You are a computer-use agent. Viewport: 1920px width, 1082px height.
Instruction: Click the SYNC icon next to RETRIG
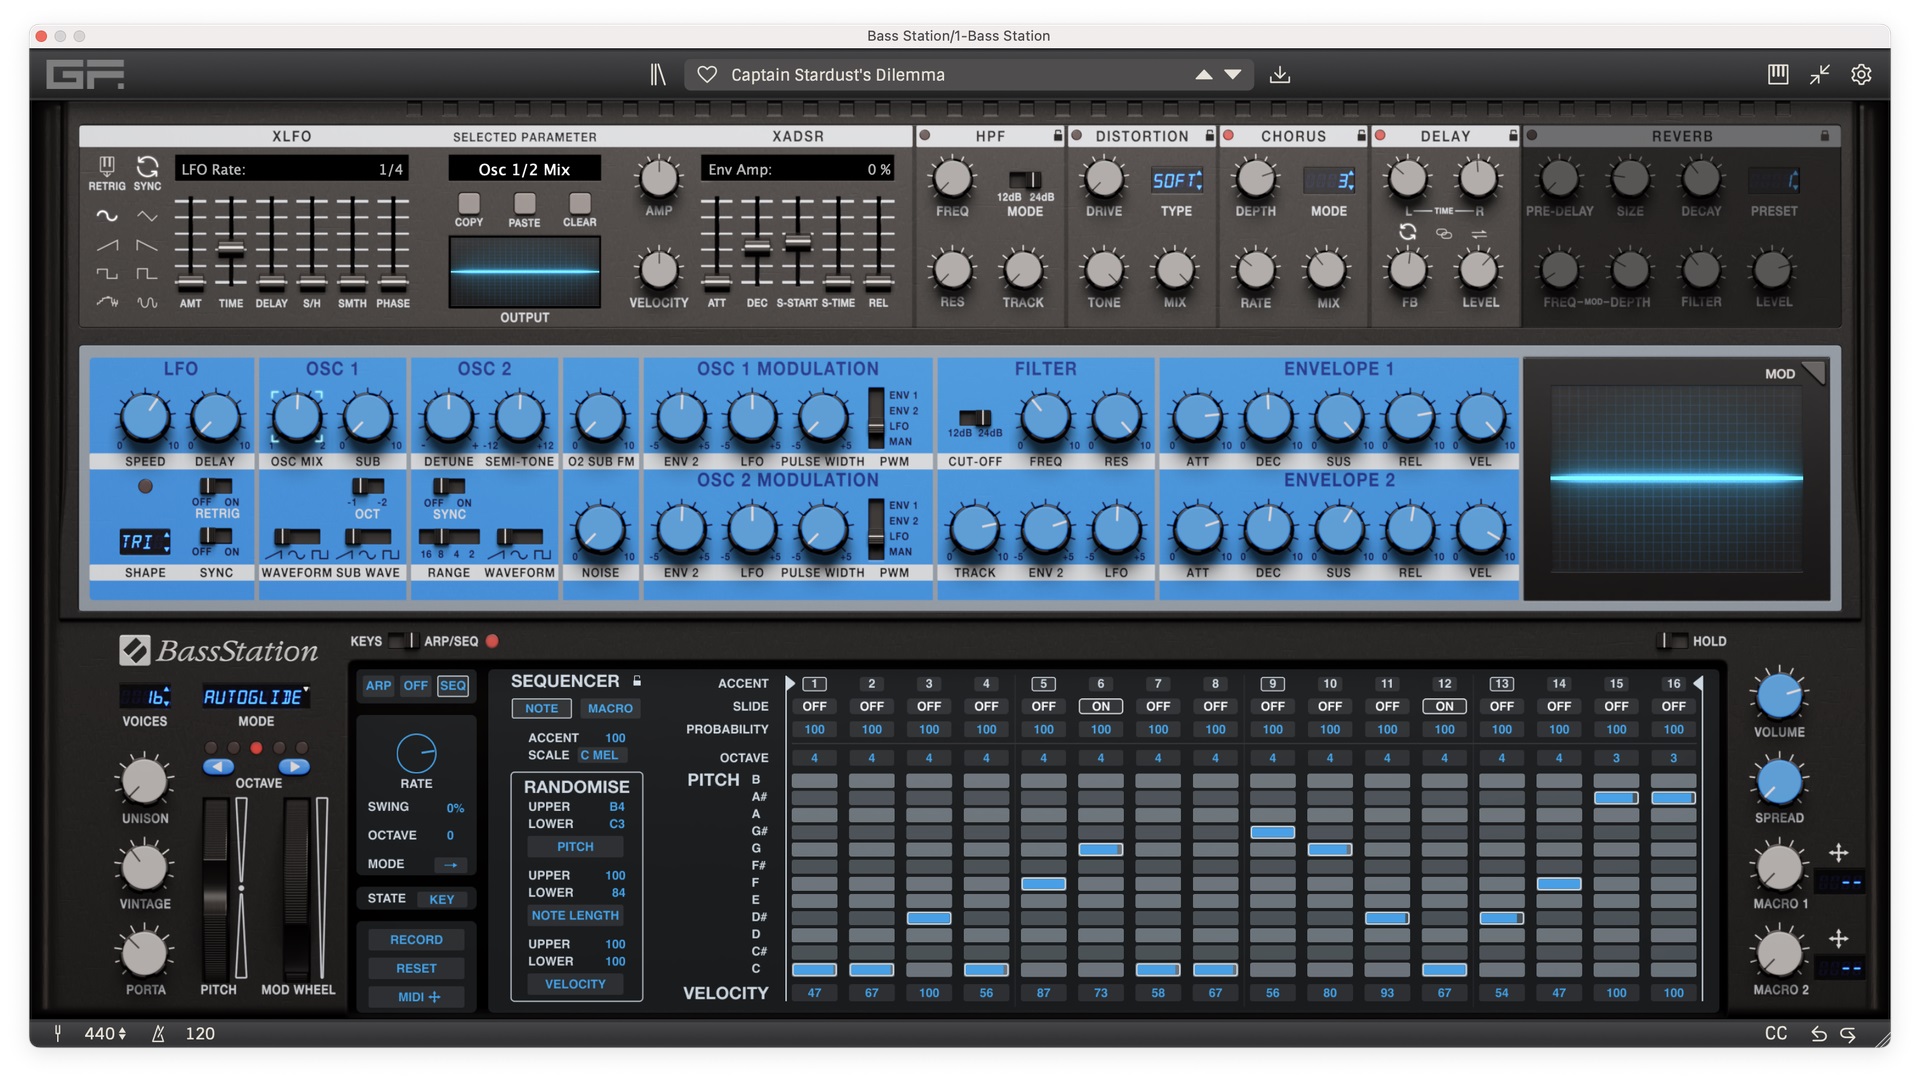148,169
